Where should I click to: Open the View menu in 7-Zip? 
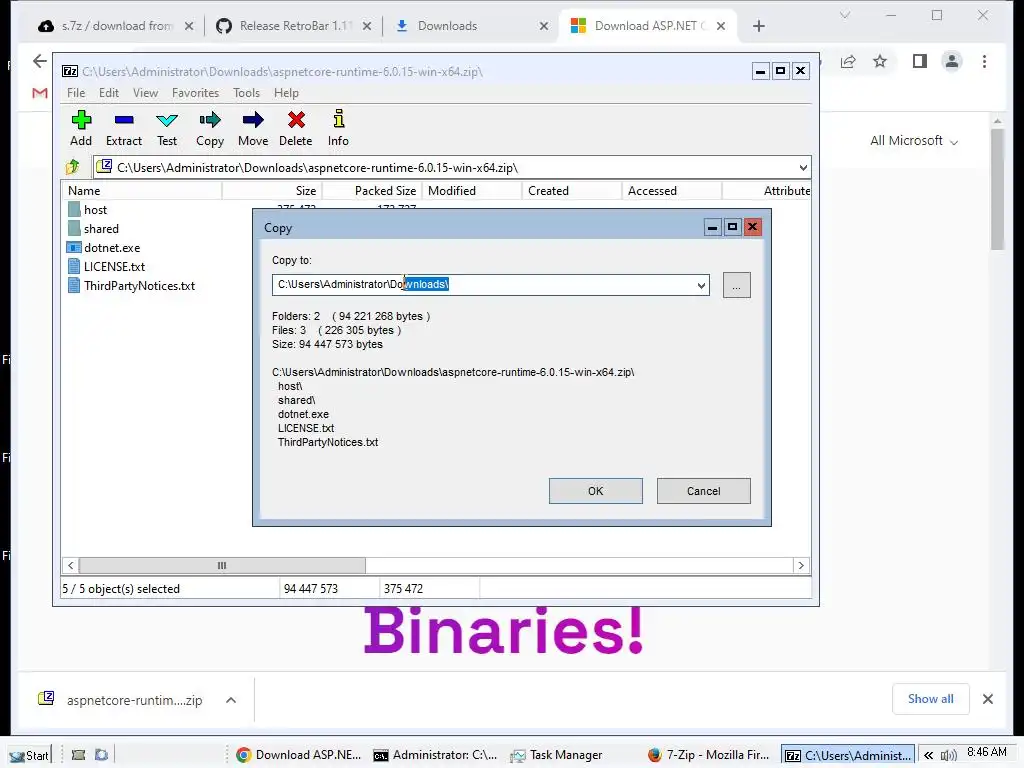click(x=145, y=93)
